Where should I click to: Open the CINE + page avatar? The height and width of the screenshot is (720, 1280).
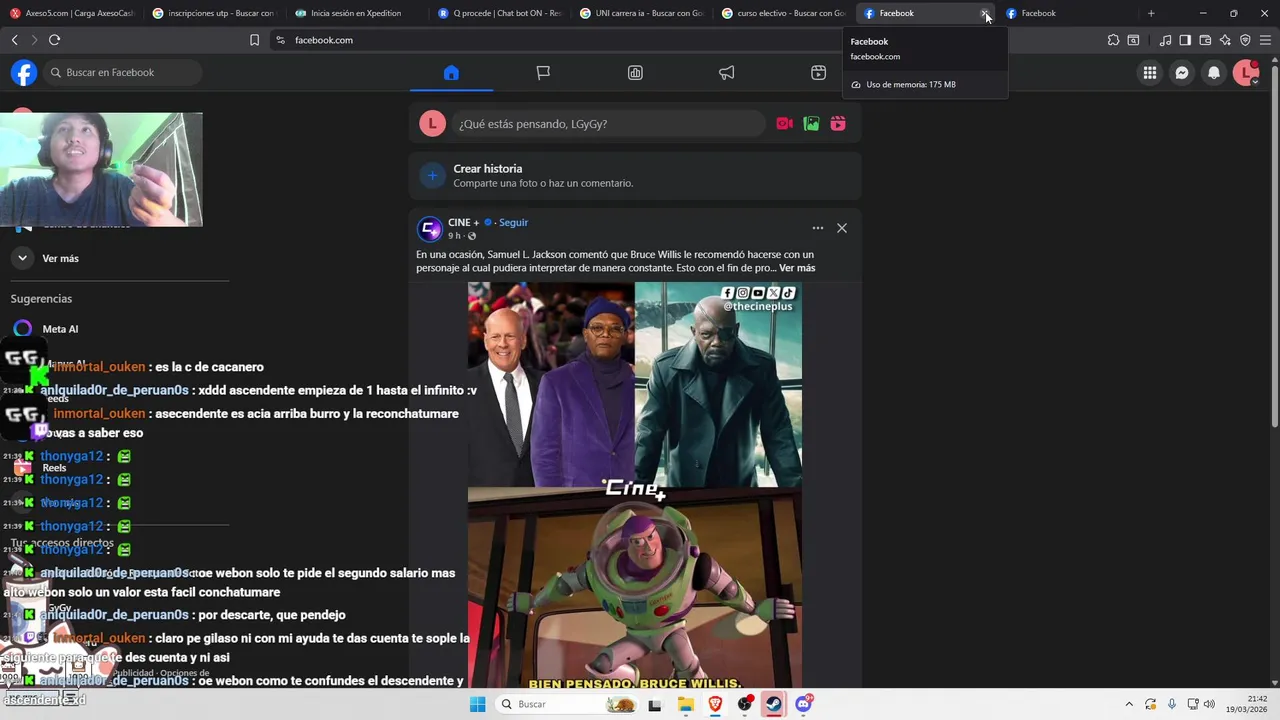click(430, 229)
